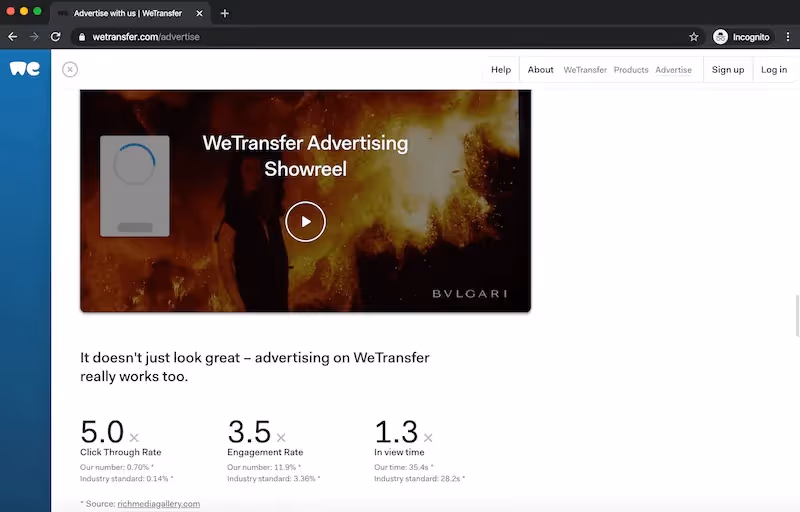The image size is (800, 512).
Task: Click the 'WeTransfer Advertising Showreel' title
Action: (x=305, y=156)
